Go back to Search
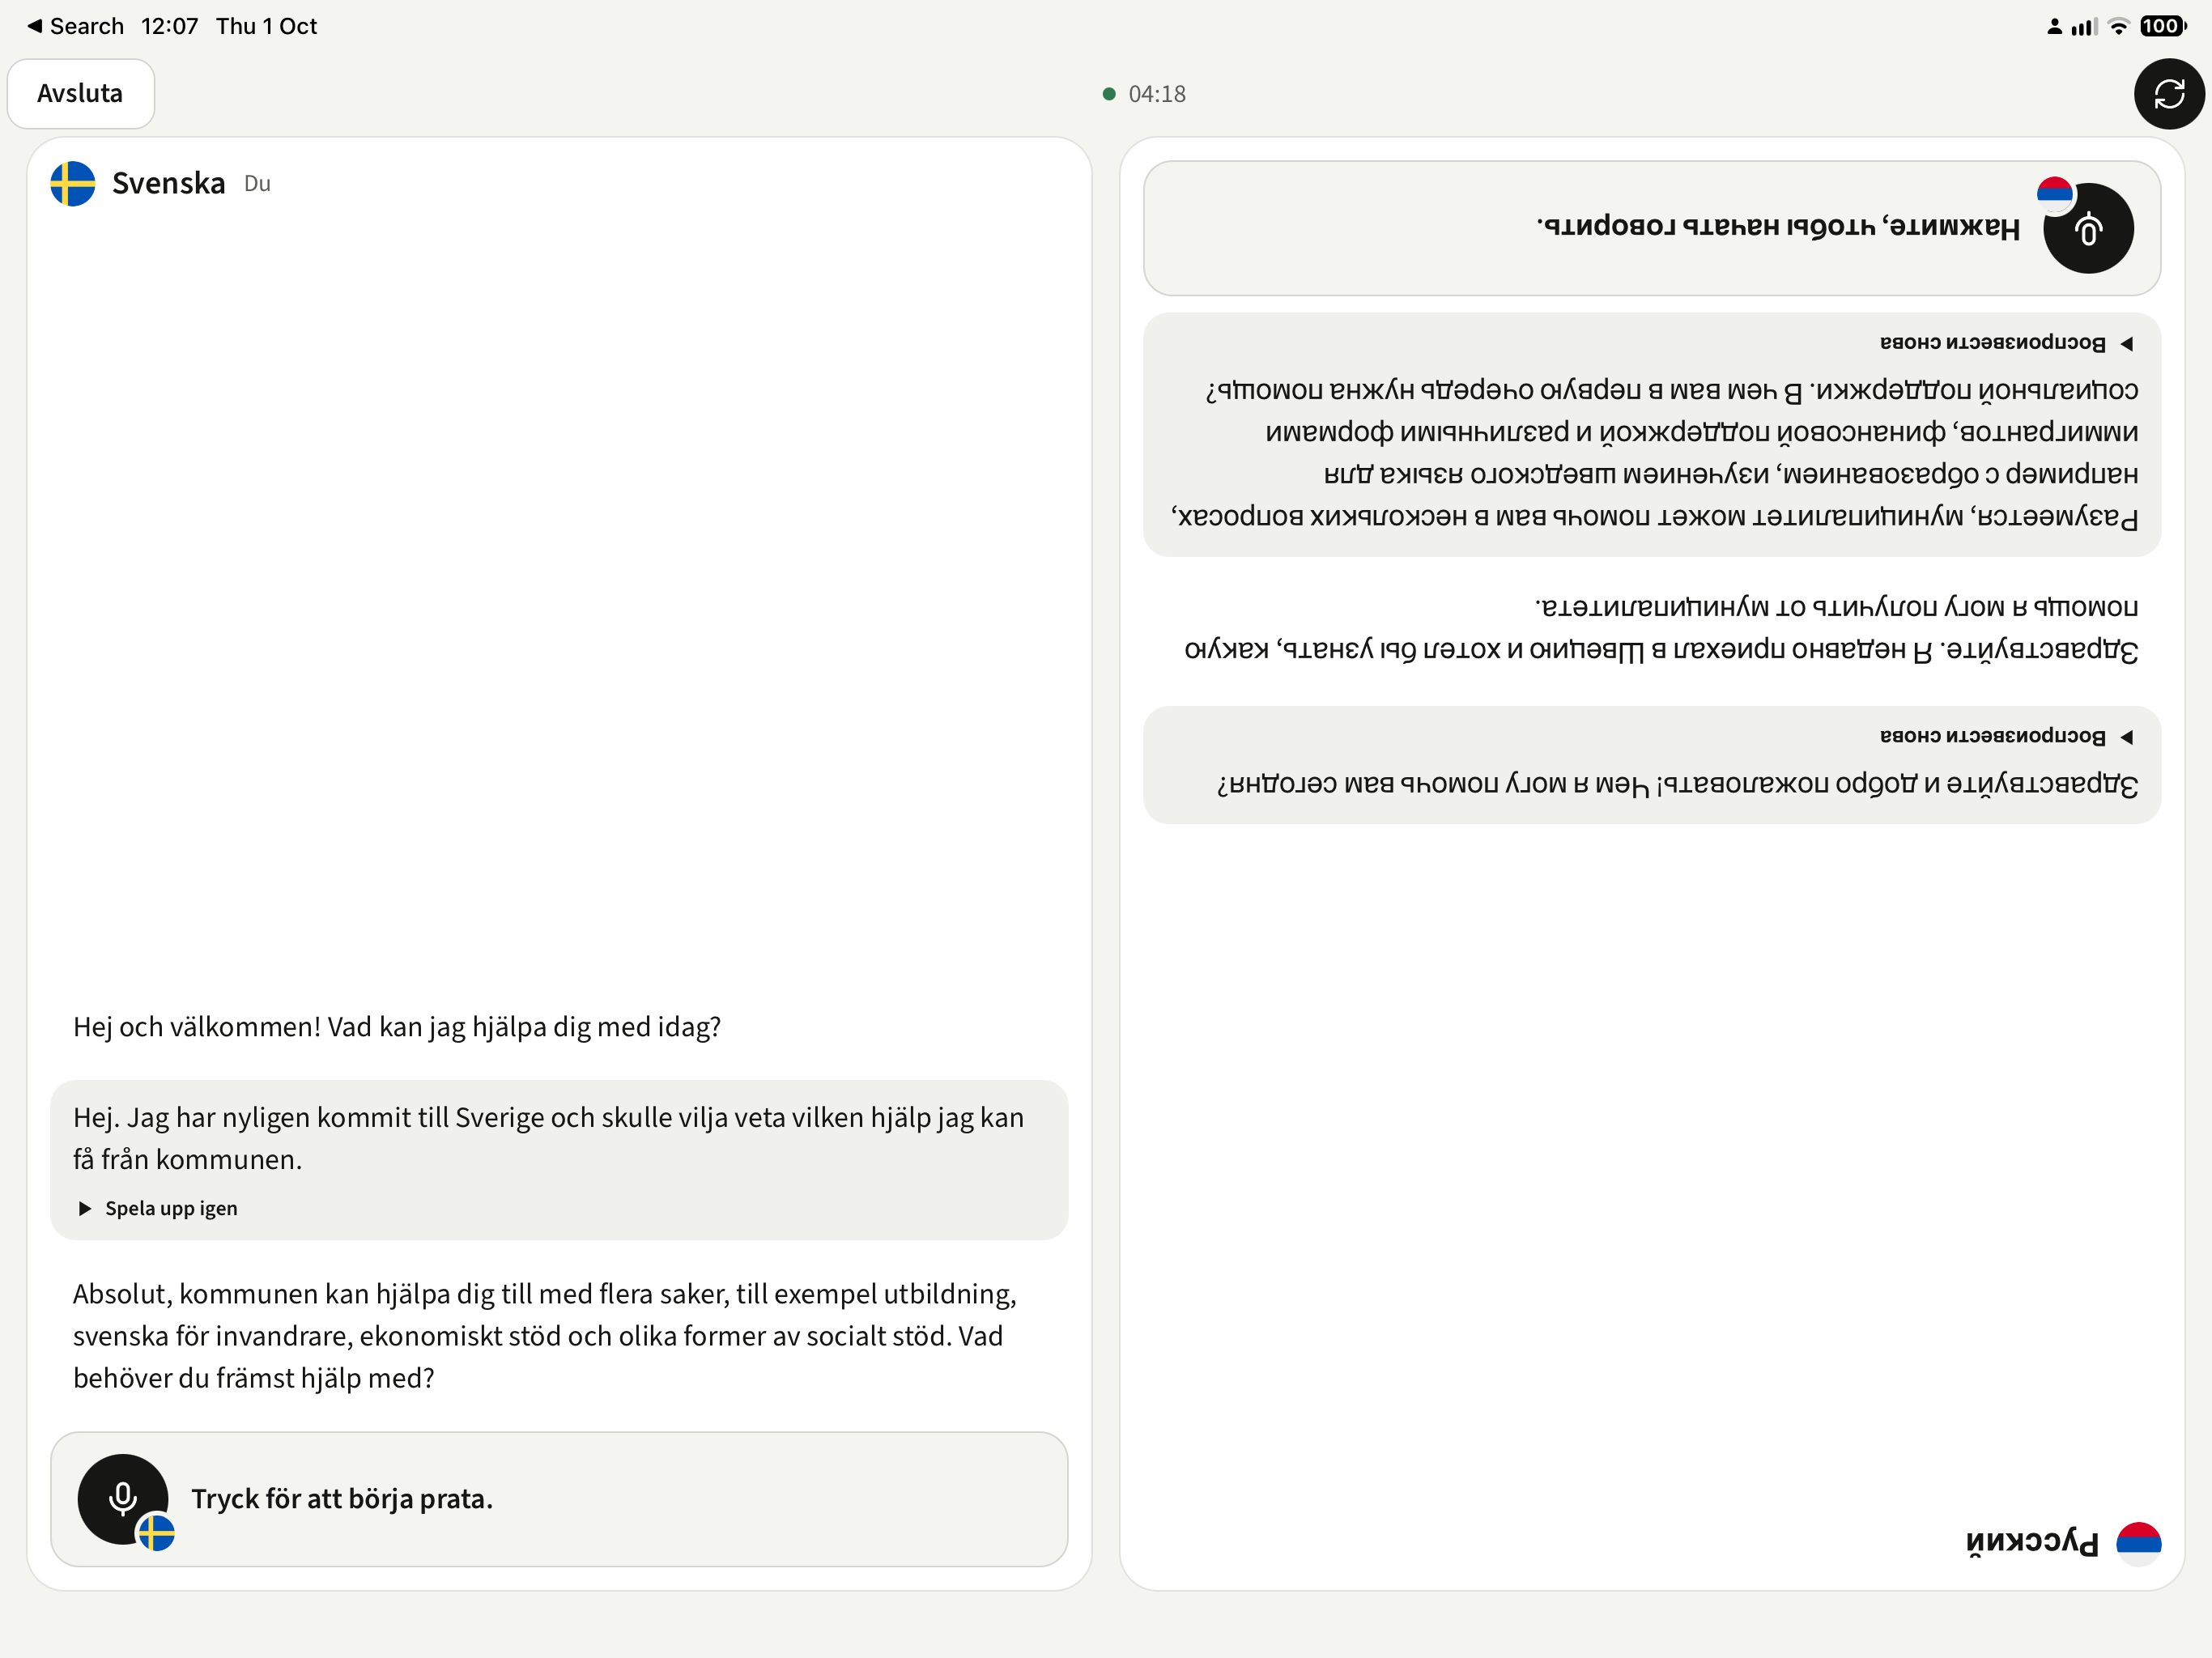 pyautogui.click(x=75, y=26)
